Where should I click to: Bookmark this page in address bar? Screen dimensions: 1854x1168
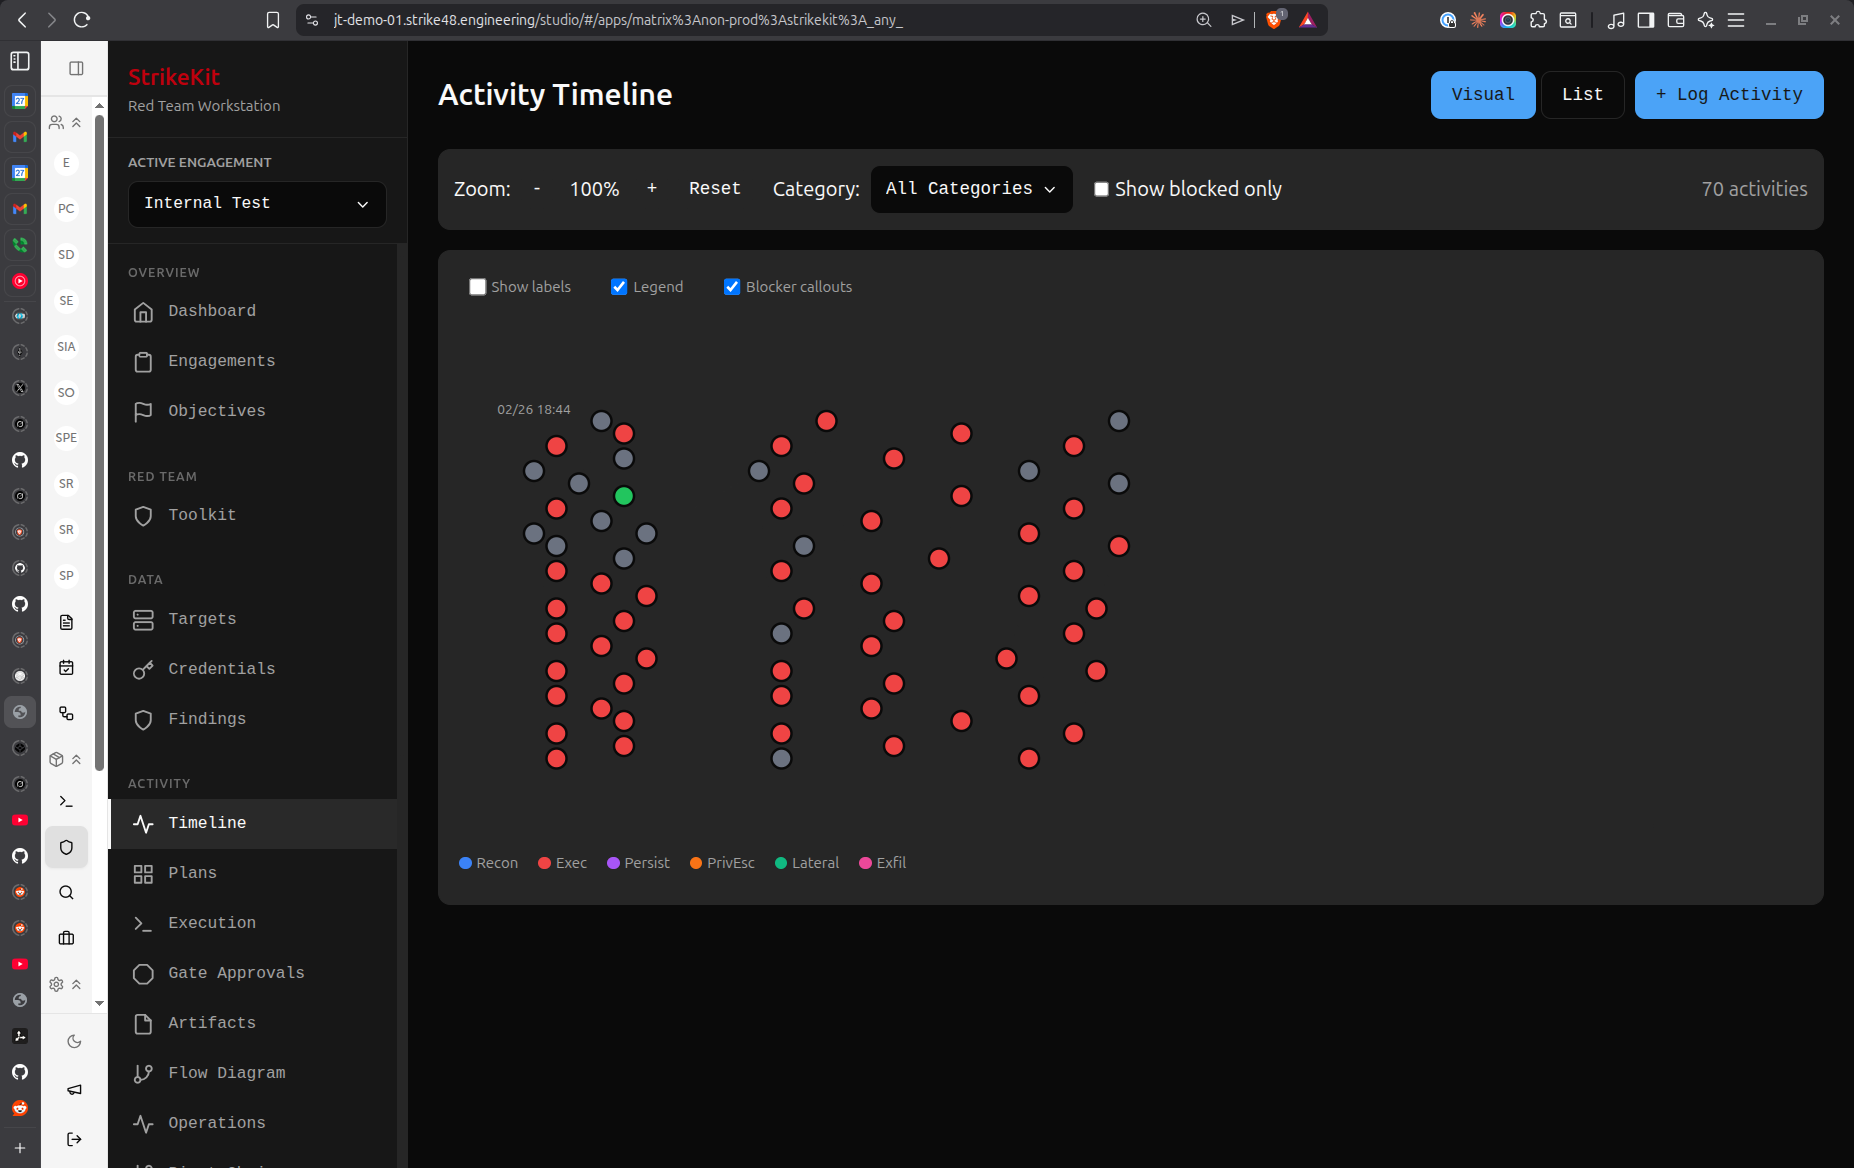273,20
